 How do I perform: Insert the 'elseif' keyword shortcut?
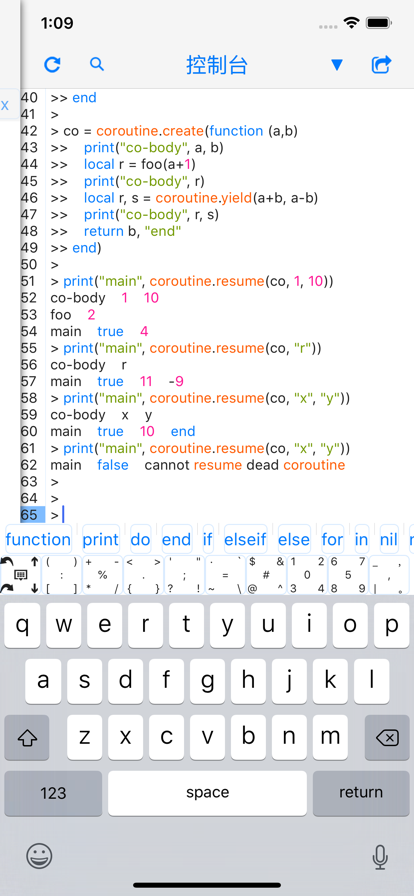(x=245, y=539)
